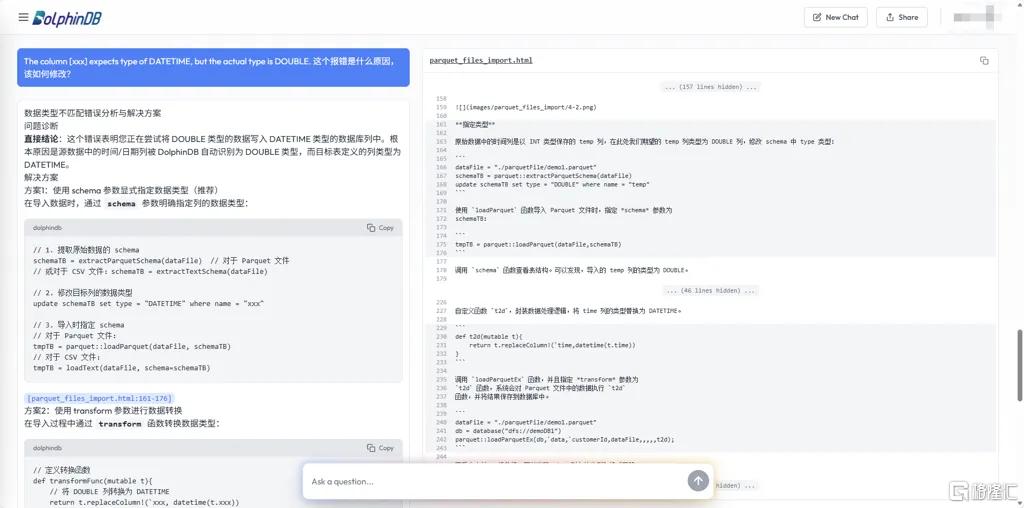Click the def t2d(mutable t) line in document

tap(486, 337)
